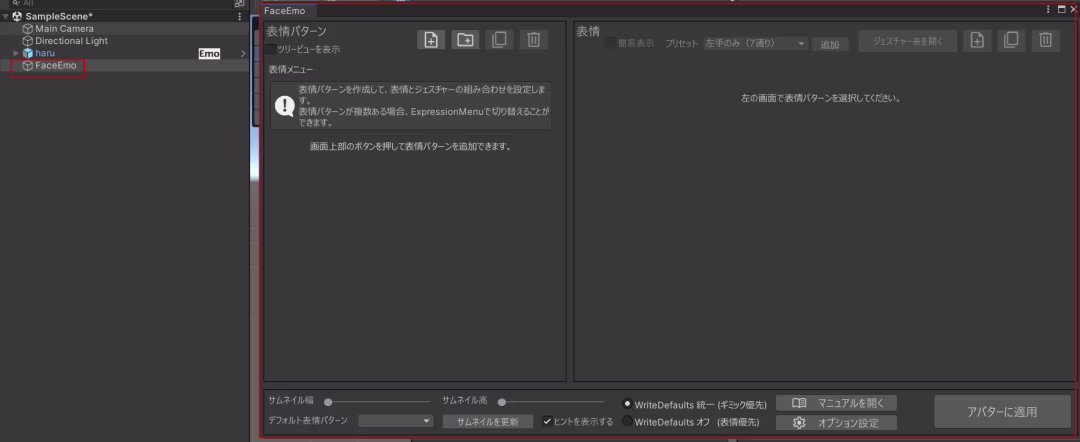The height and width of the screenshot is (442, 1080).
Task: Click the hierarchy search field
Action: (121, 3)
